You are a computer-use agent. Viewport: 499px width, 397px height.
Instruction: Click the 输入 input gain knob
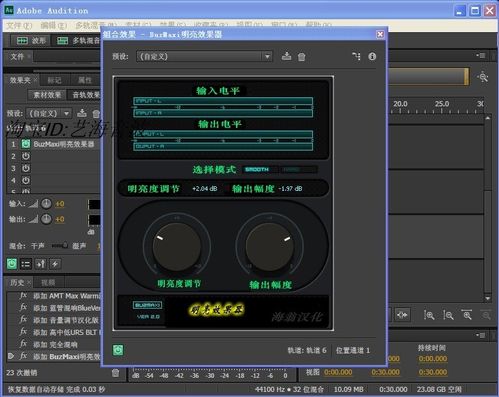click(46, 203)
